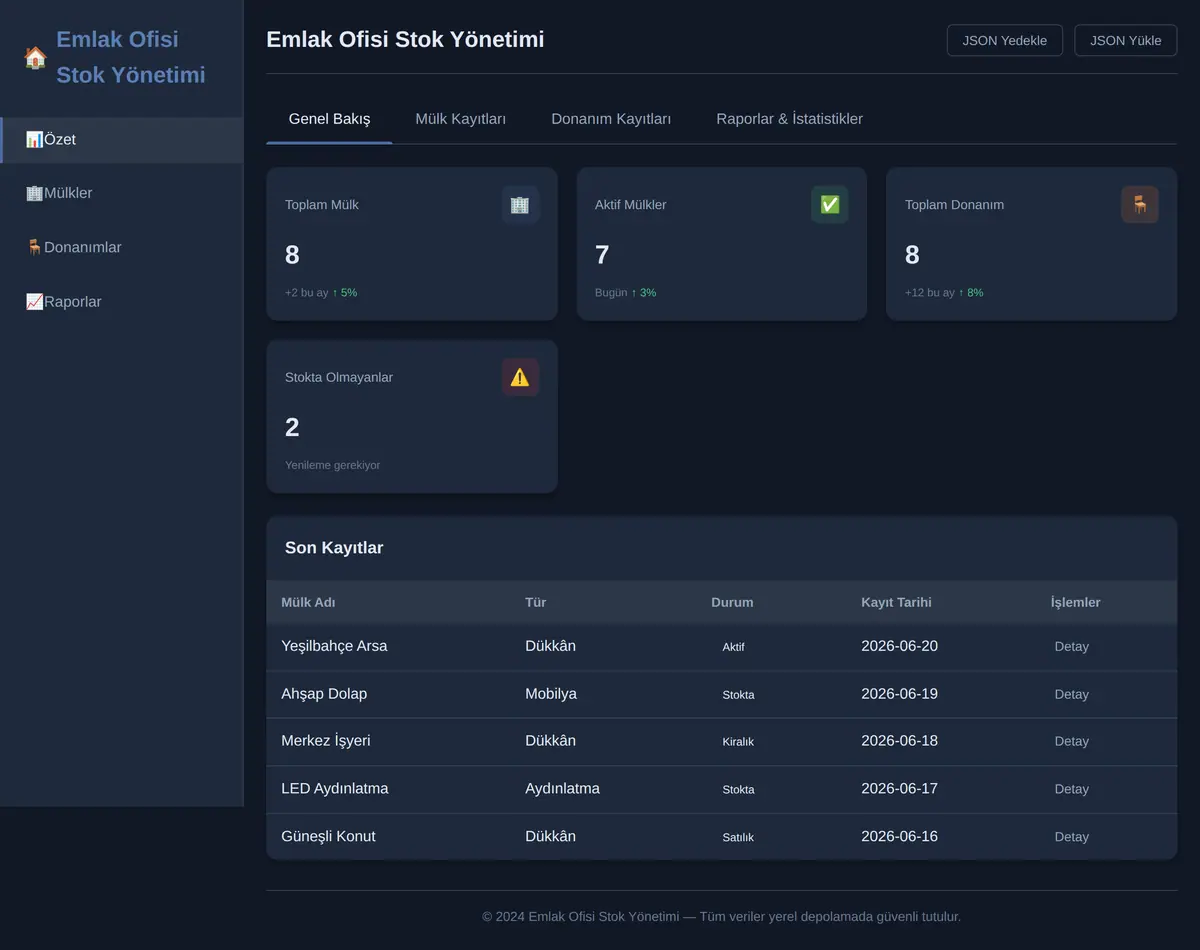Click the Tür column header
Viewport: 1200px width, 950px height.
point(536,603)
